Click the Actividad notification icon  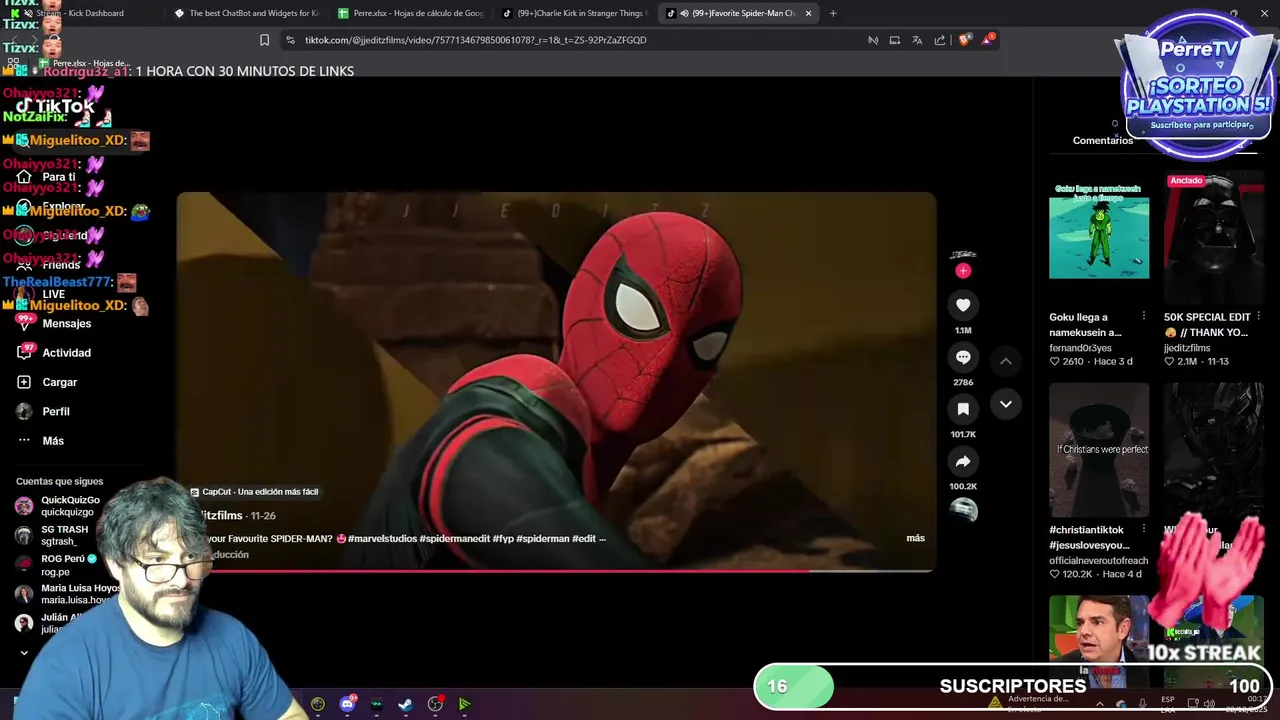[x=24, y=352]
